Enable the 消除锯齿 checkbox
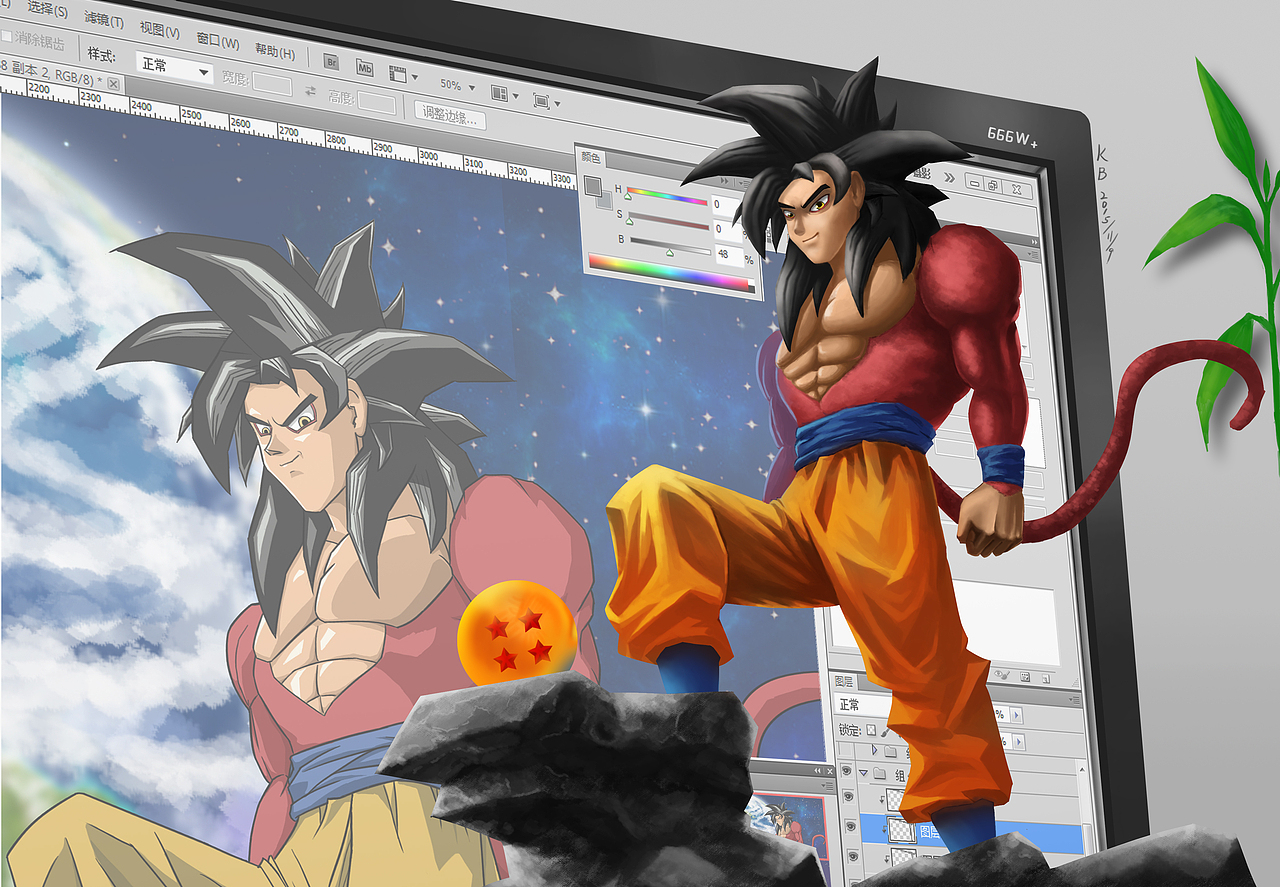1280x887 pixels. [6, 37]
